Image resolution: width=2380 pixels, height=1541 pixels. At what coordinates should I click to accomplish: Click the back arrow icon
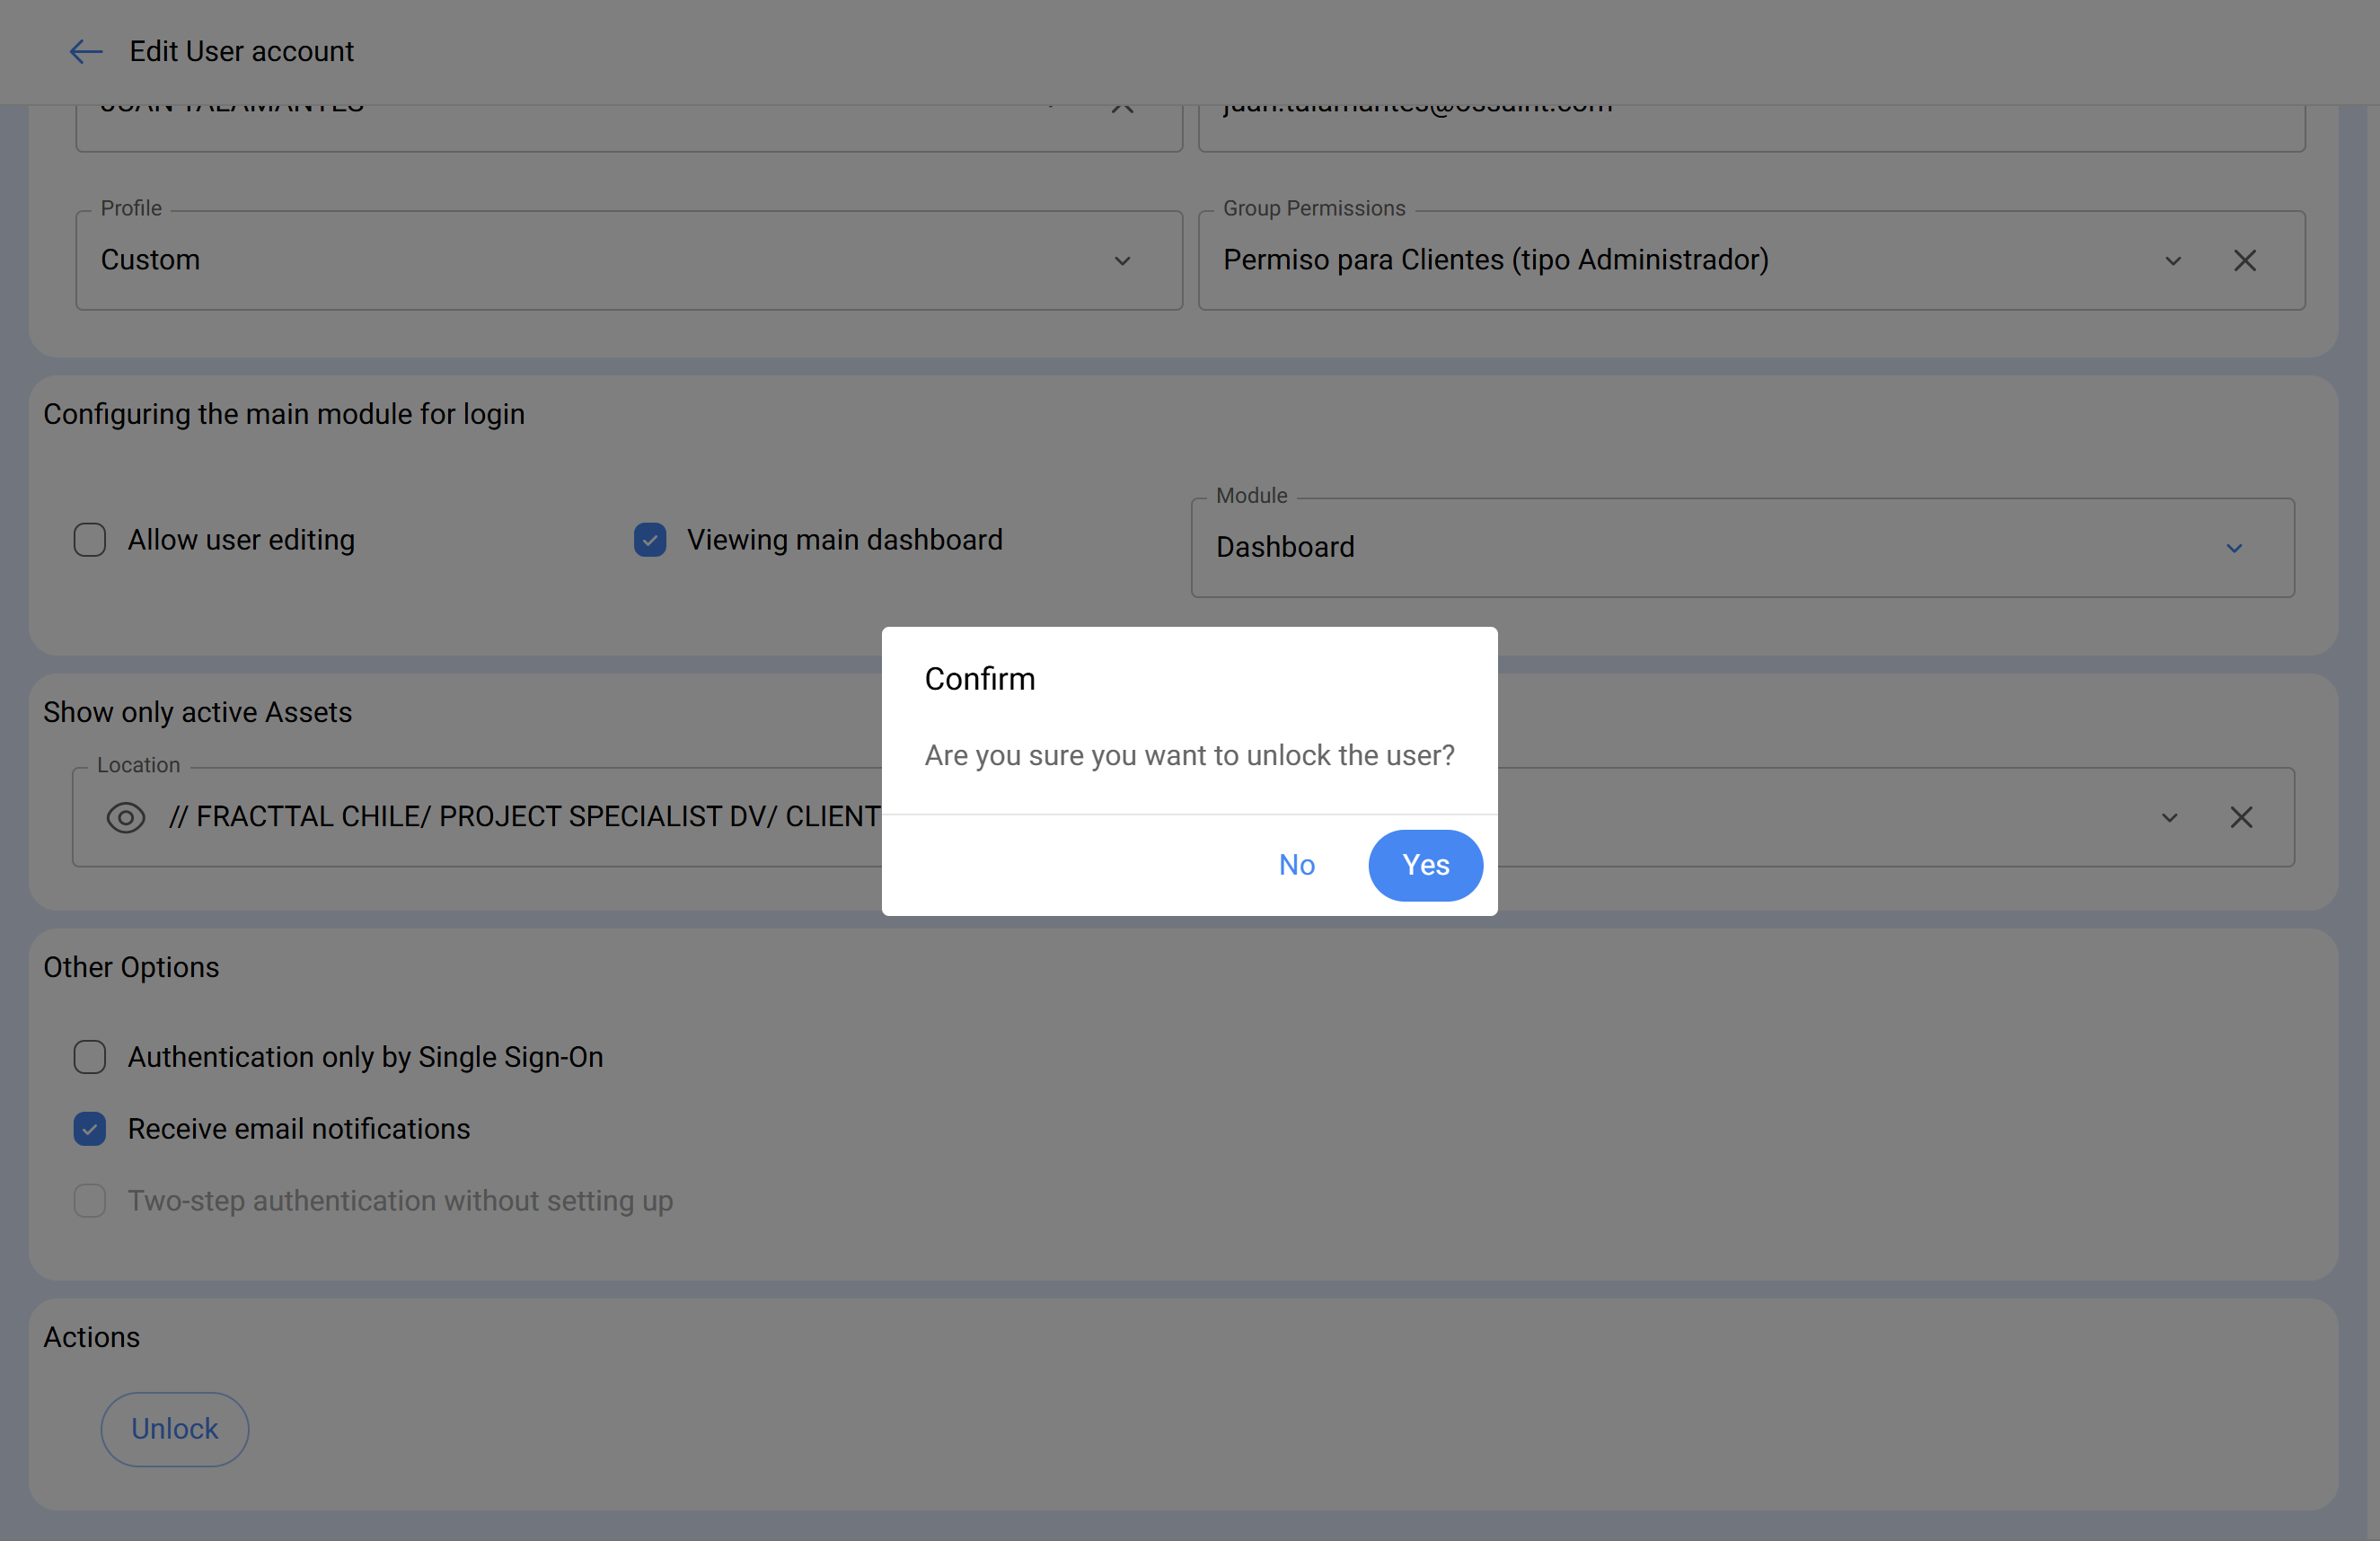(86, 51)
